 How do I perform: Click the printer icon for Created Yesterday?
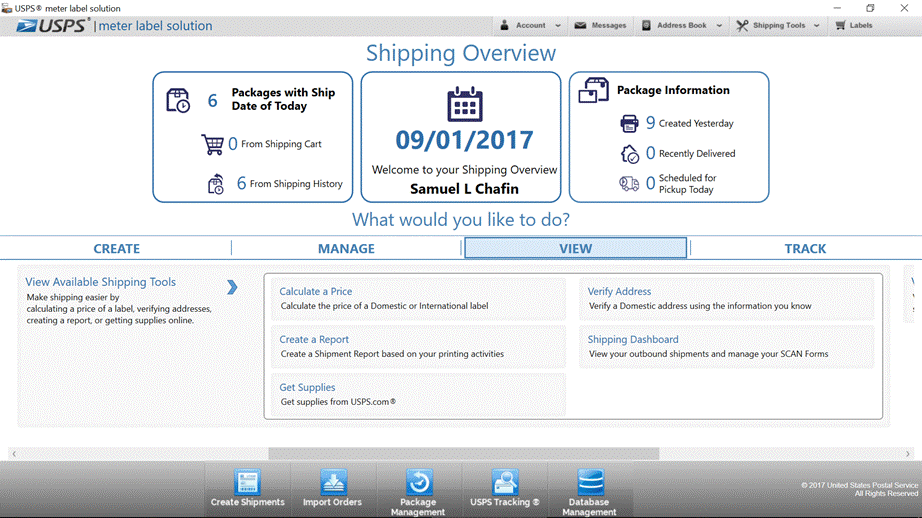(x=629, y=123)
